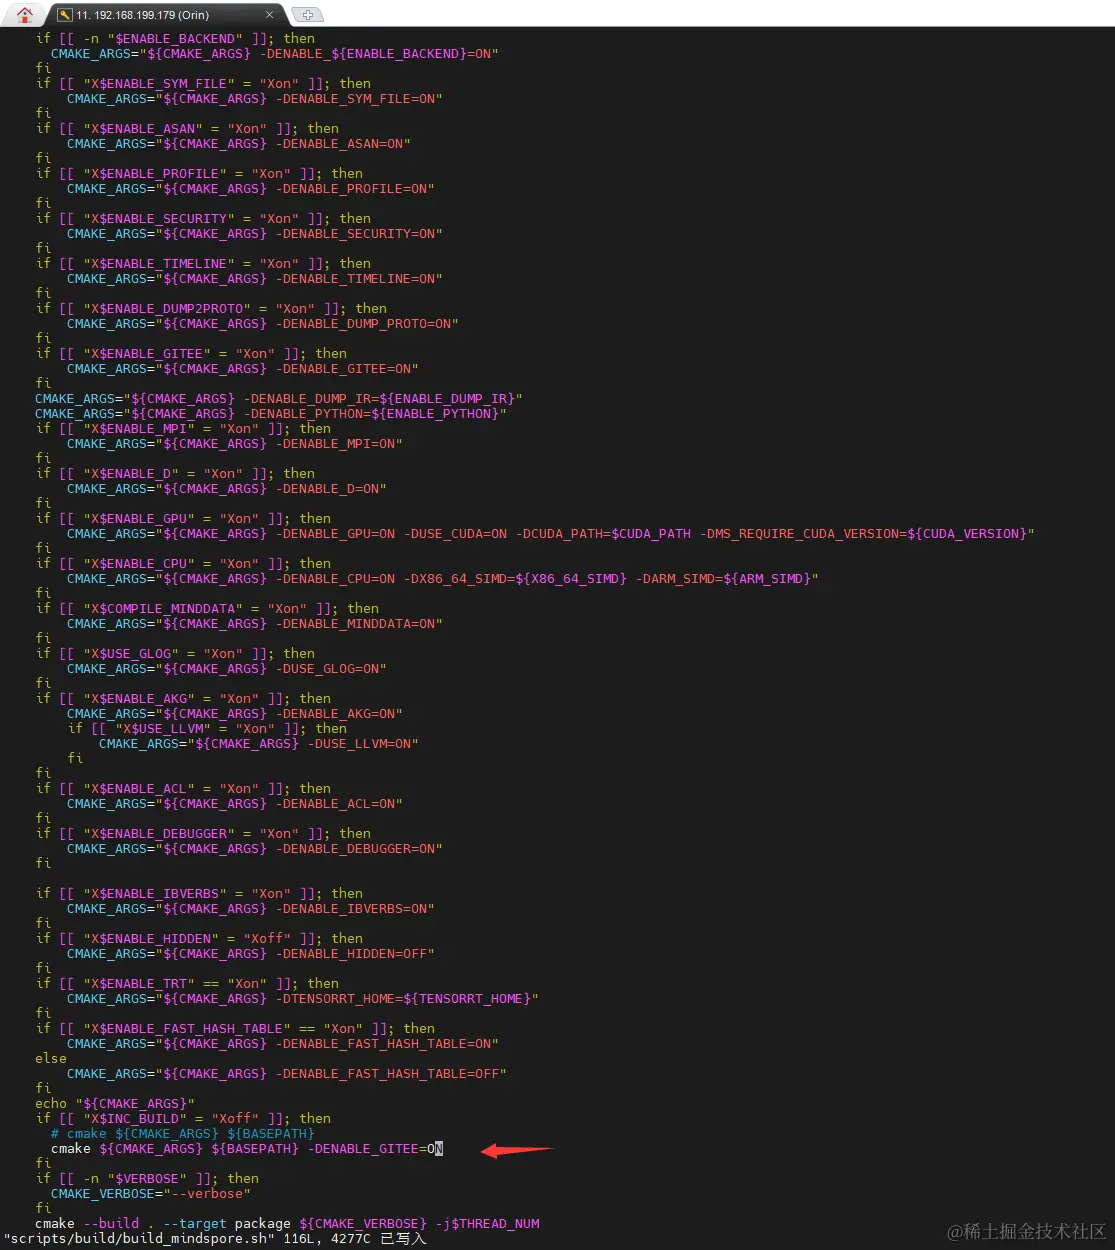
Task: Click the line with -DENABLE_MPI=ON
Action: click(x=234, y=444)
